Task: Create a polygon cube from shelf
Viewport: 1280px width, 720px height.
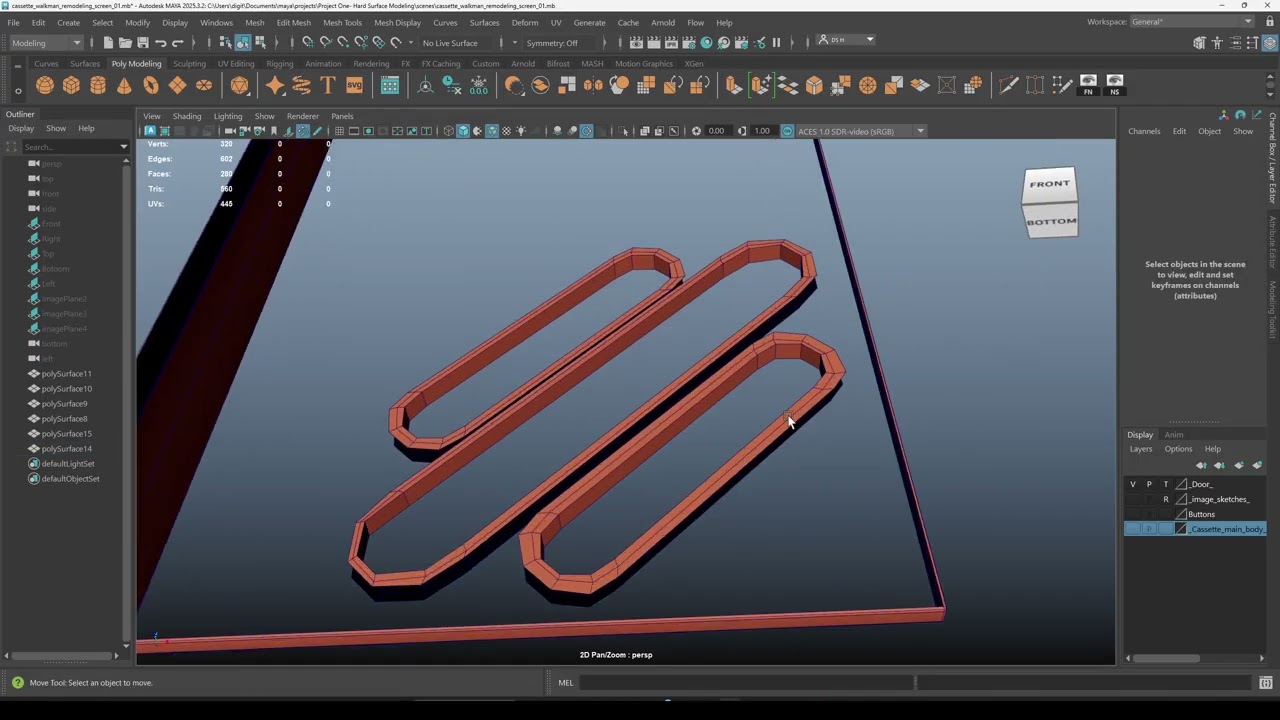Action: pos(71,86)
